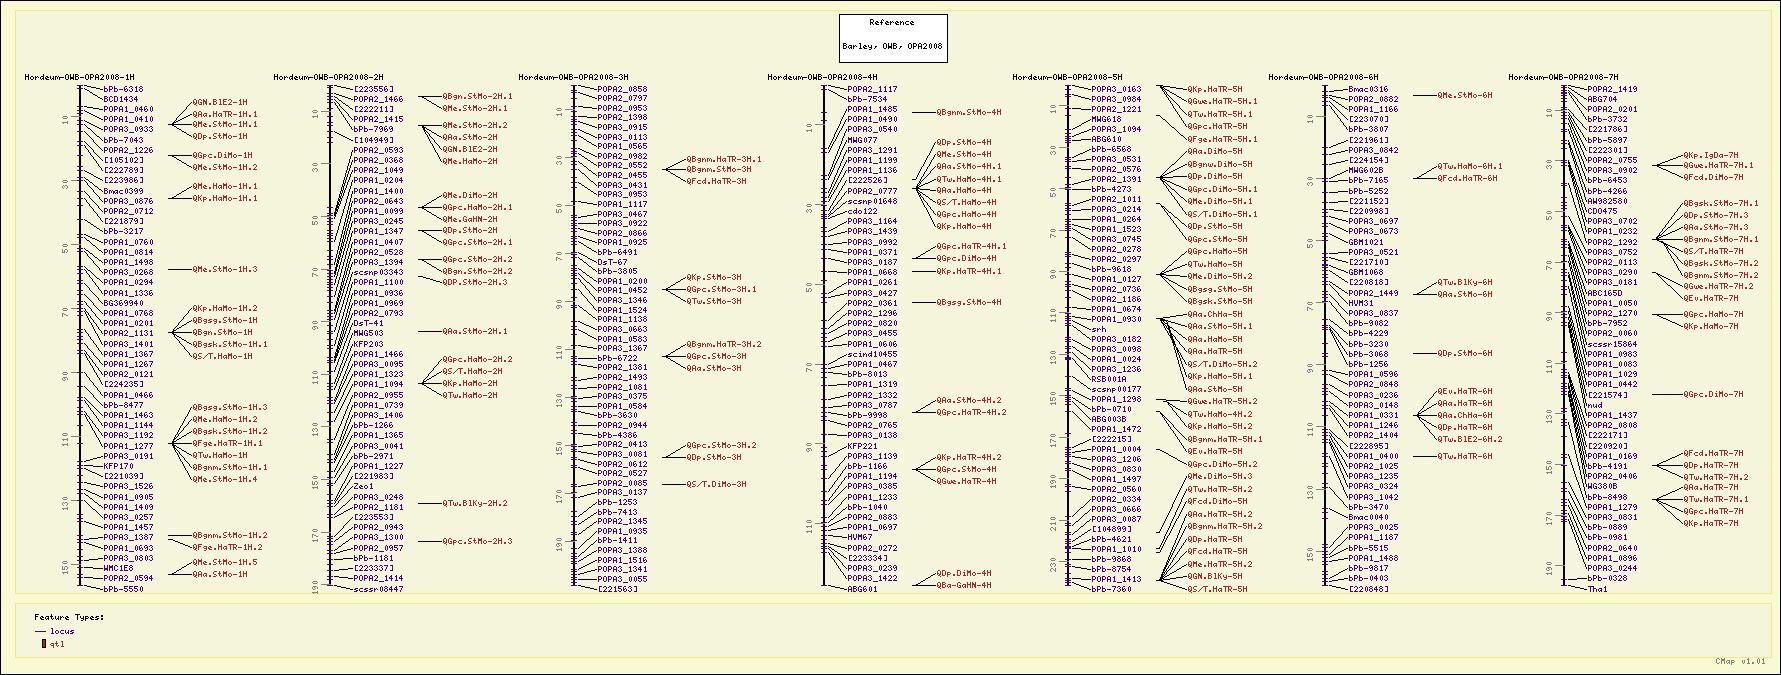Screen dimensions: 1781x675
Task: Open the Hordeum-OWB-OPA2008-4H map title
Action: click(x=822, y=77)
